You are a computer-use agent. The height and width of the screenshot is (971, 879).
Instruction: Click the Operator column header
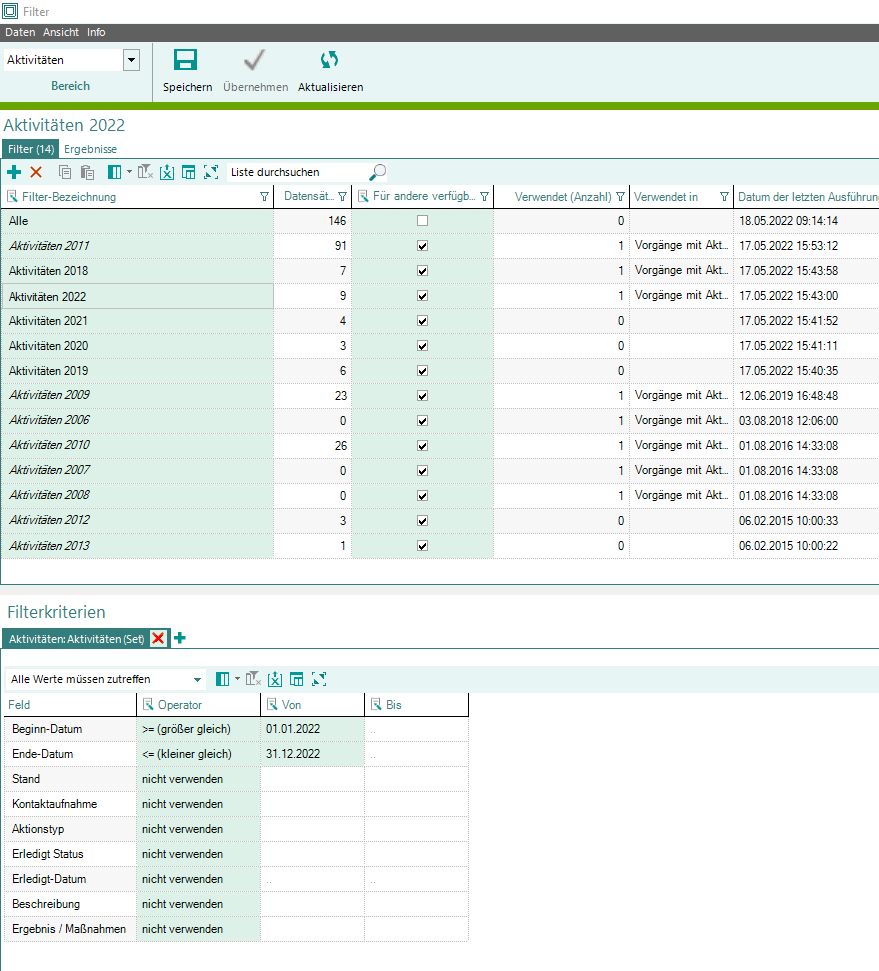198,705
